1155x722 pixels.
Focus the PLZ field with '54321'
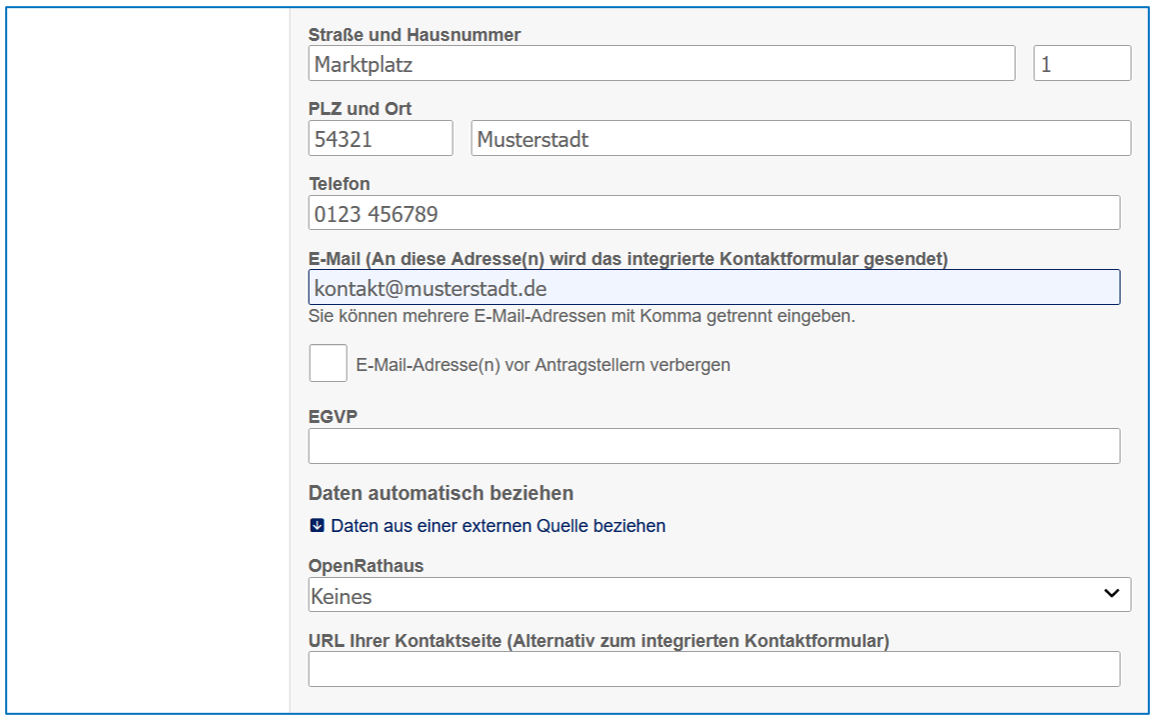[380, 139]
